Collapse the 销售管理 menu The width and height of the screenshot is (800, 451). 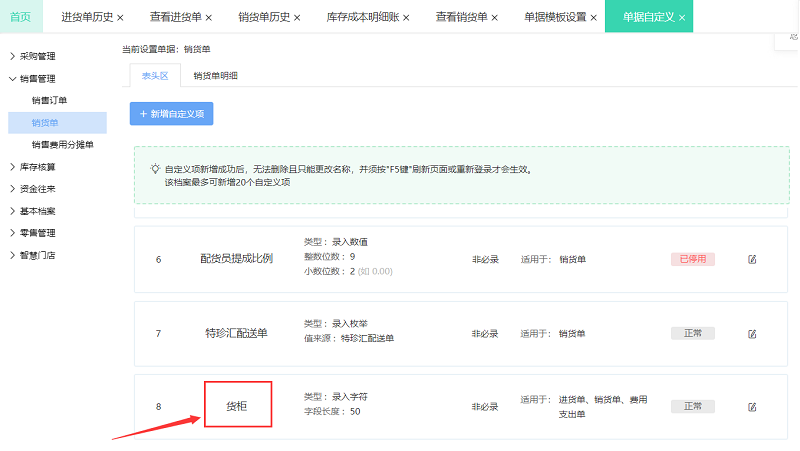coord(37,79)
